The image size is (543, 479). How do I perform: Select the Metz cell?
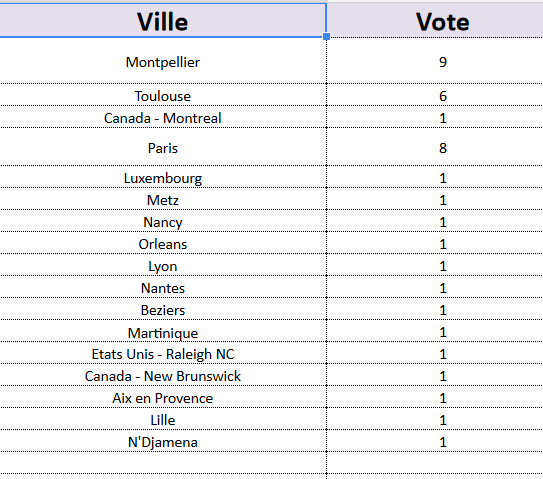click(x=163, y=199)
